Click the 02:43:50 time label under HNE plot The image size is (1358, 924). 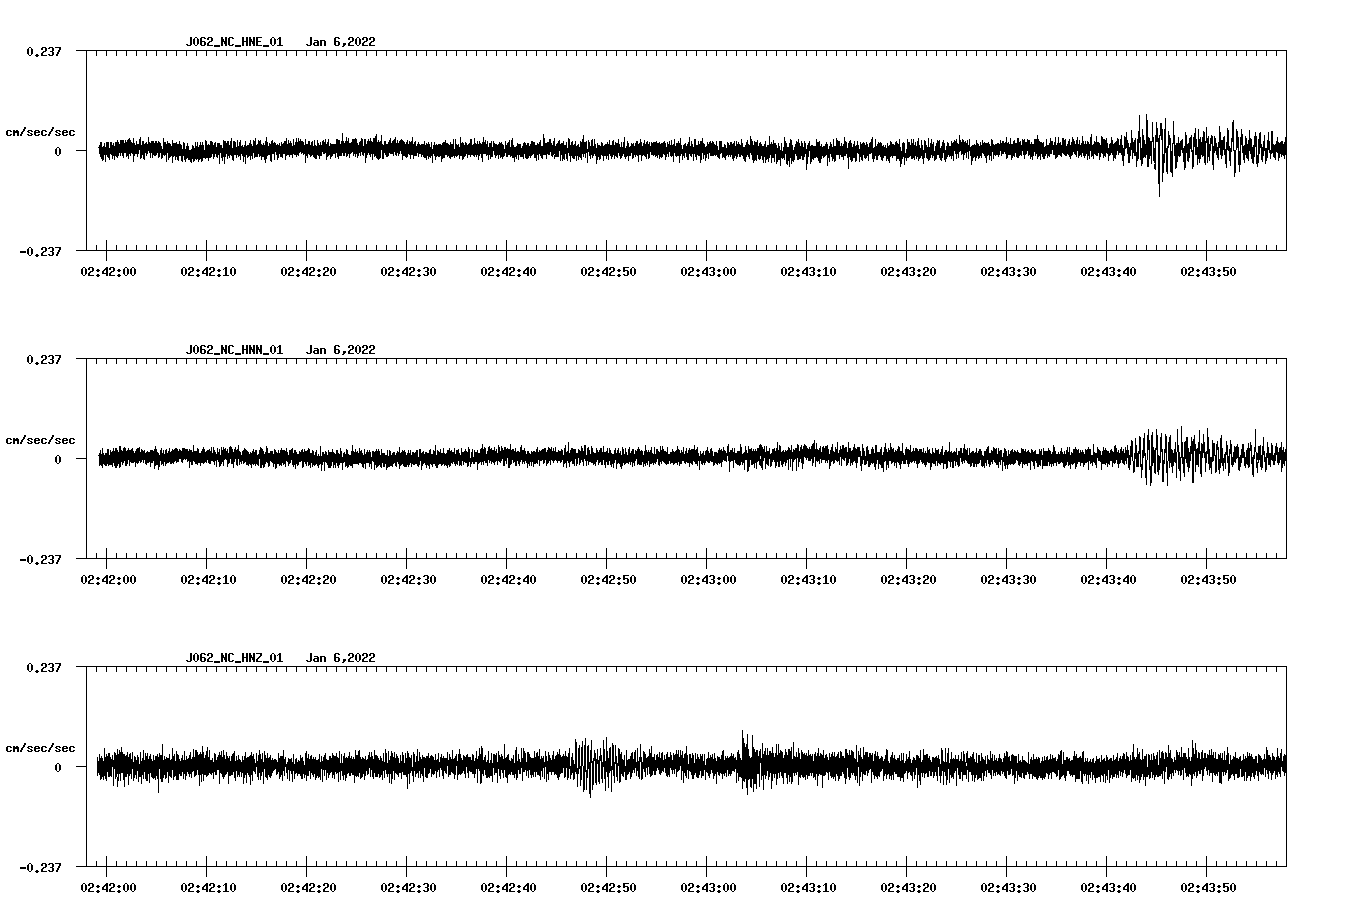click(1208, 271)
